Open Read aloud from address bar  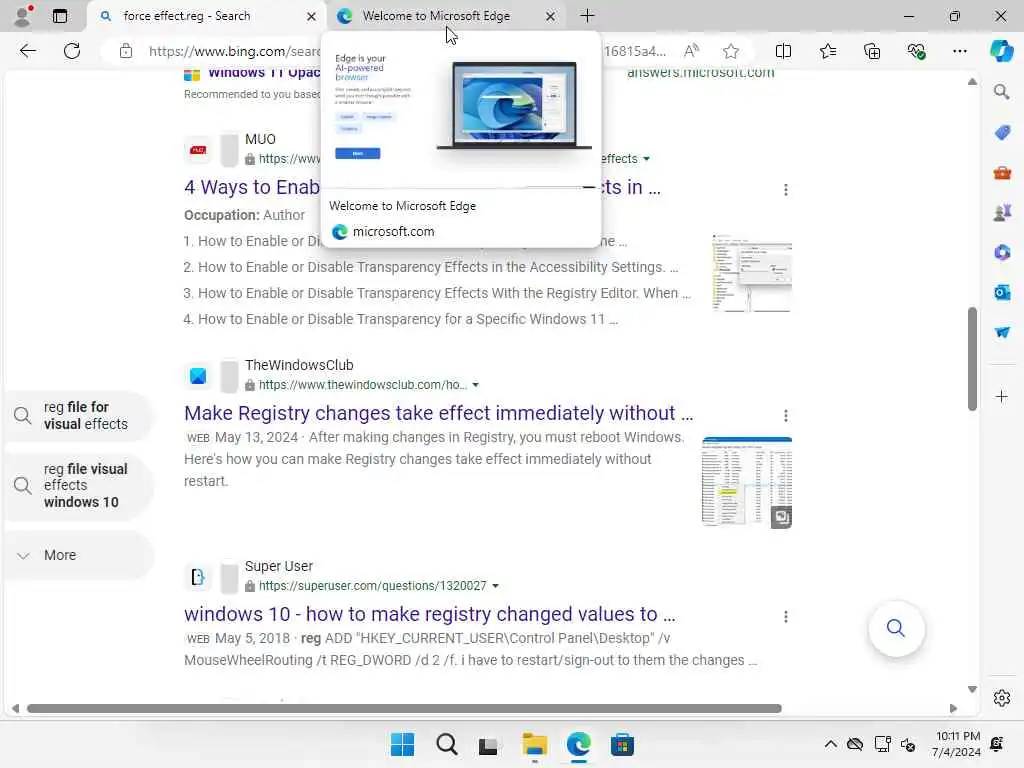[x=691, y=51]
